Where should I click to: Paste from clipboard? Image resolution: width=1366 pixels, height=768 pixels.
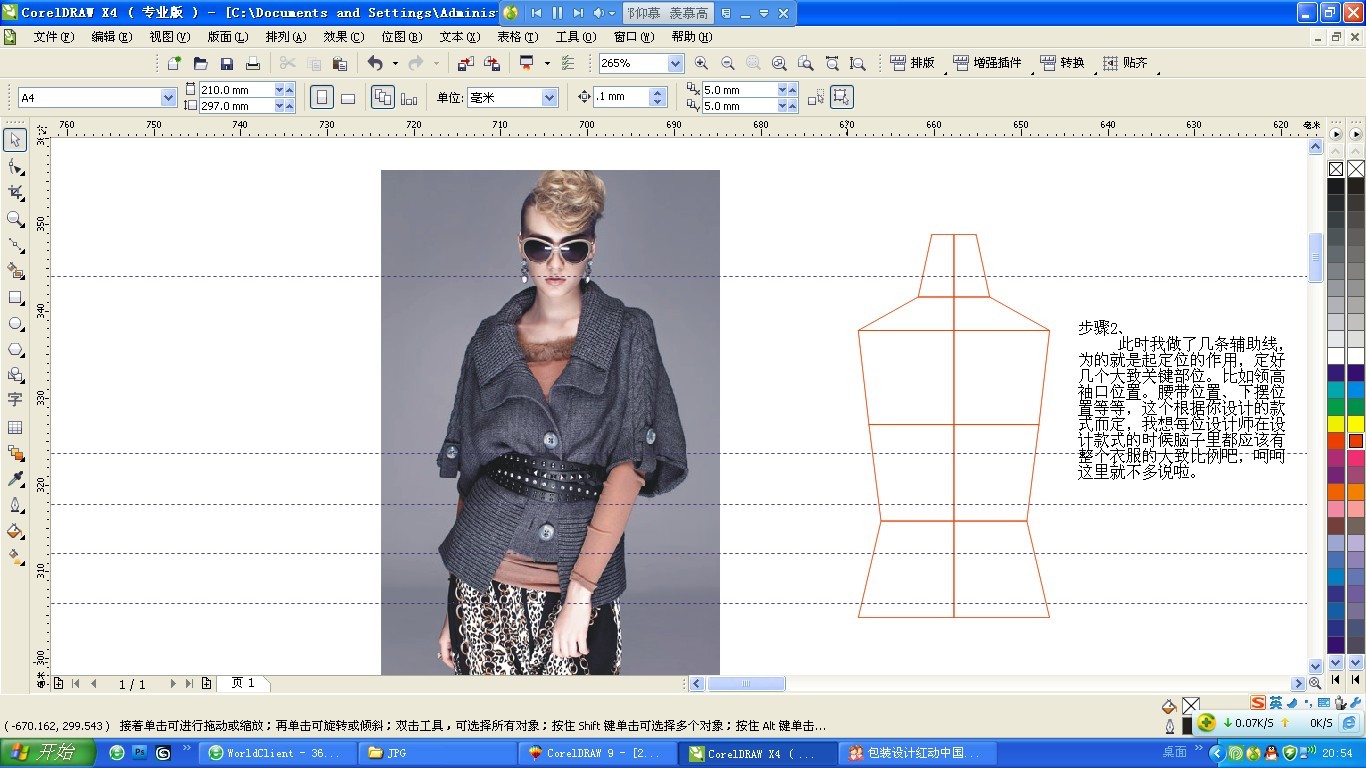pyautogui.click(x=339, y=63)
